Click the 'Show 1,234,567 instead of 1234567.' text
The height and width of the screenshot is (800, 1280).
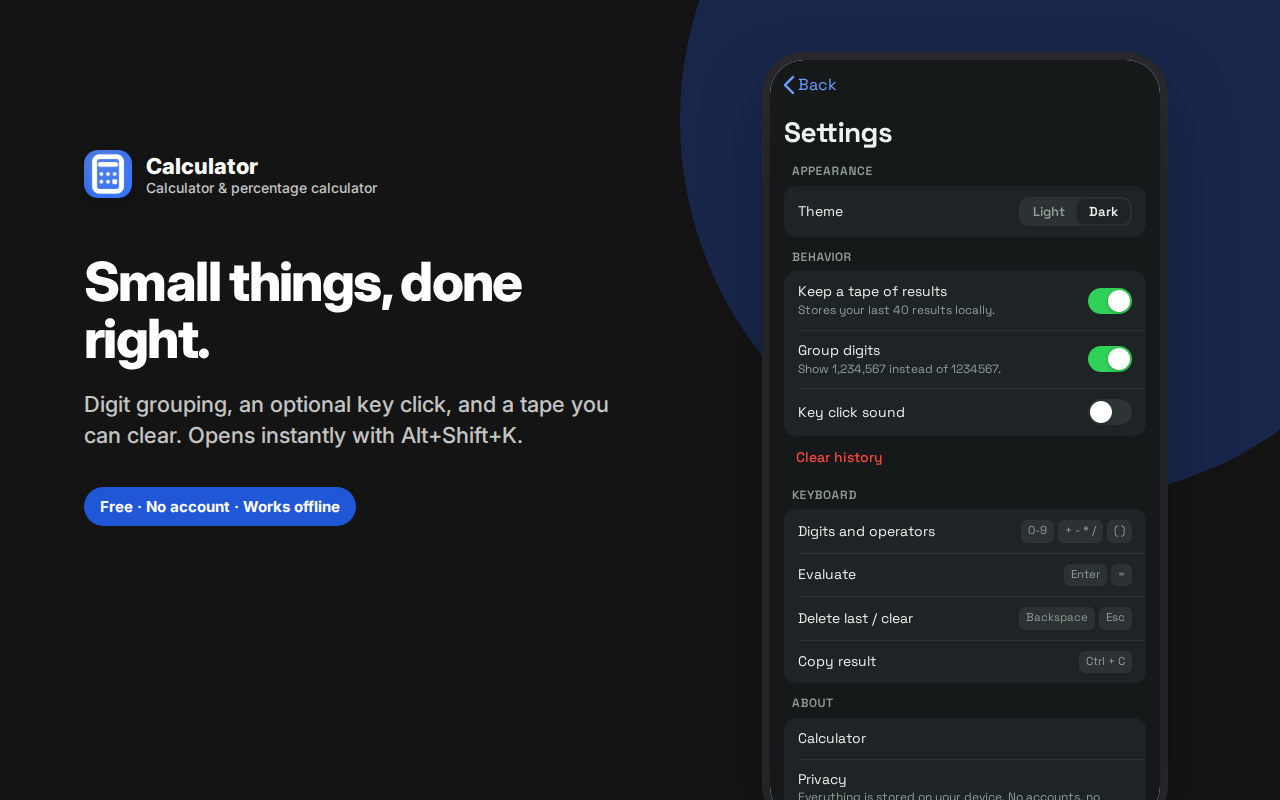tap(899, 369)
